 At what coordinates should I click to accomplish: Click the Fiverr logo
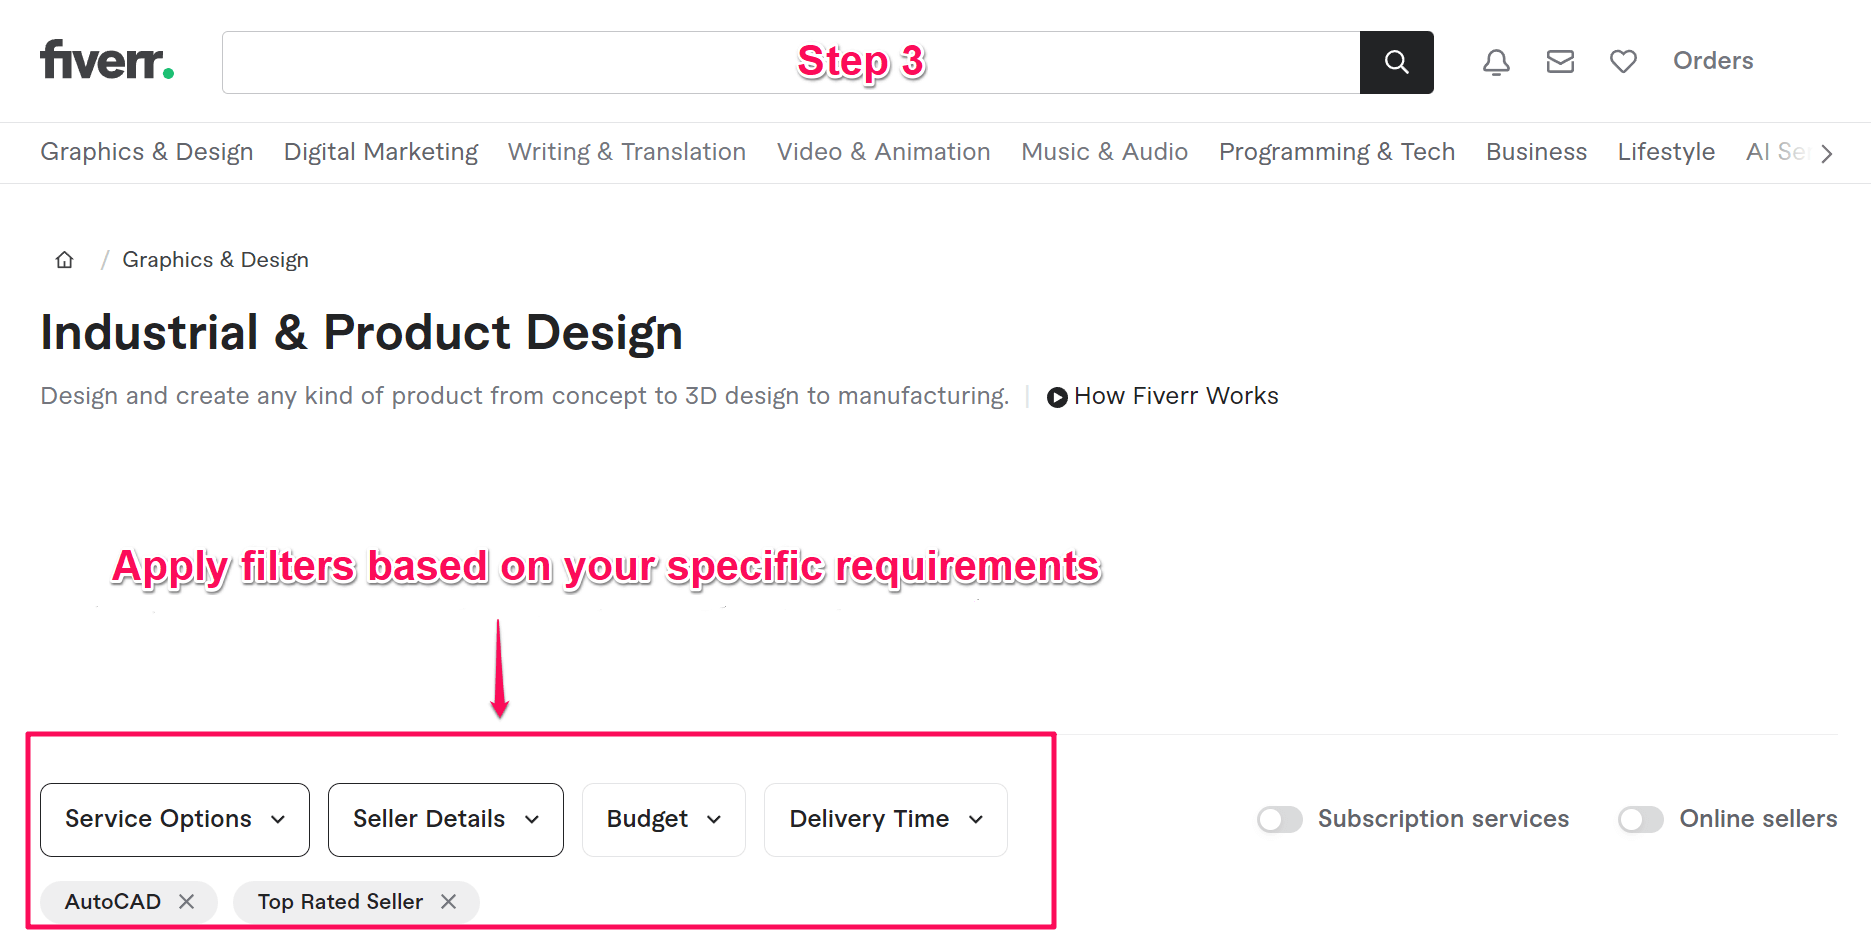[105, 60]
